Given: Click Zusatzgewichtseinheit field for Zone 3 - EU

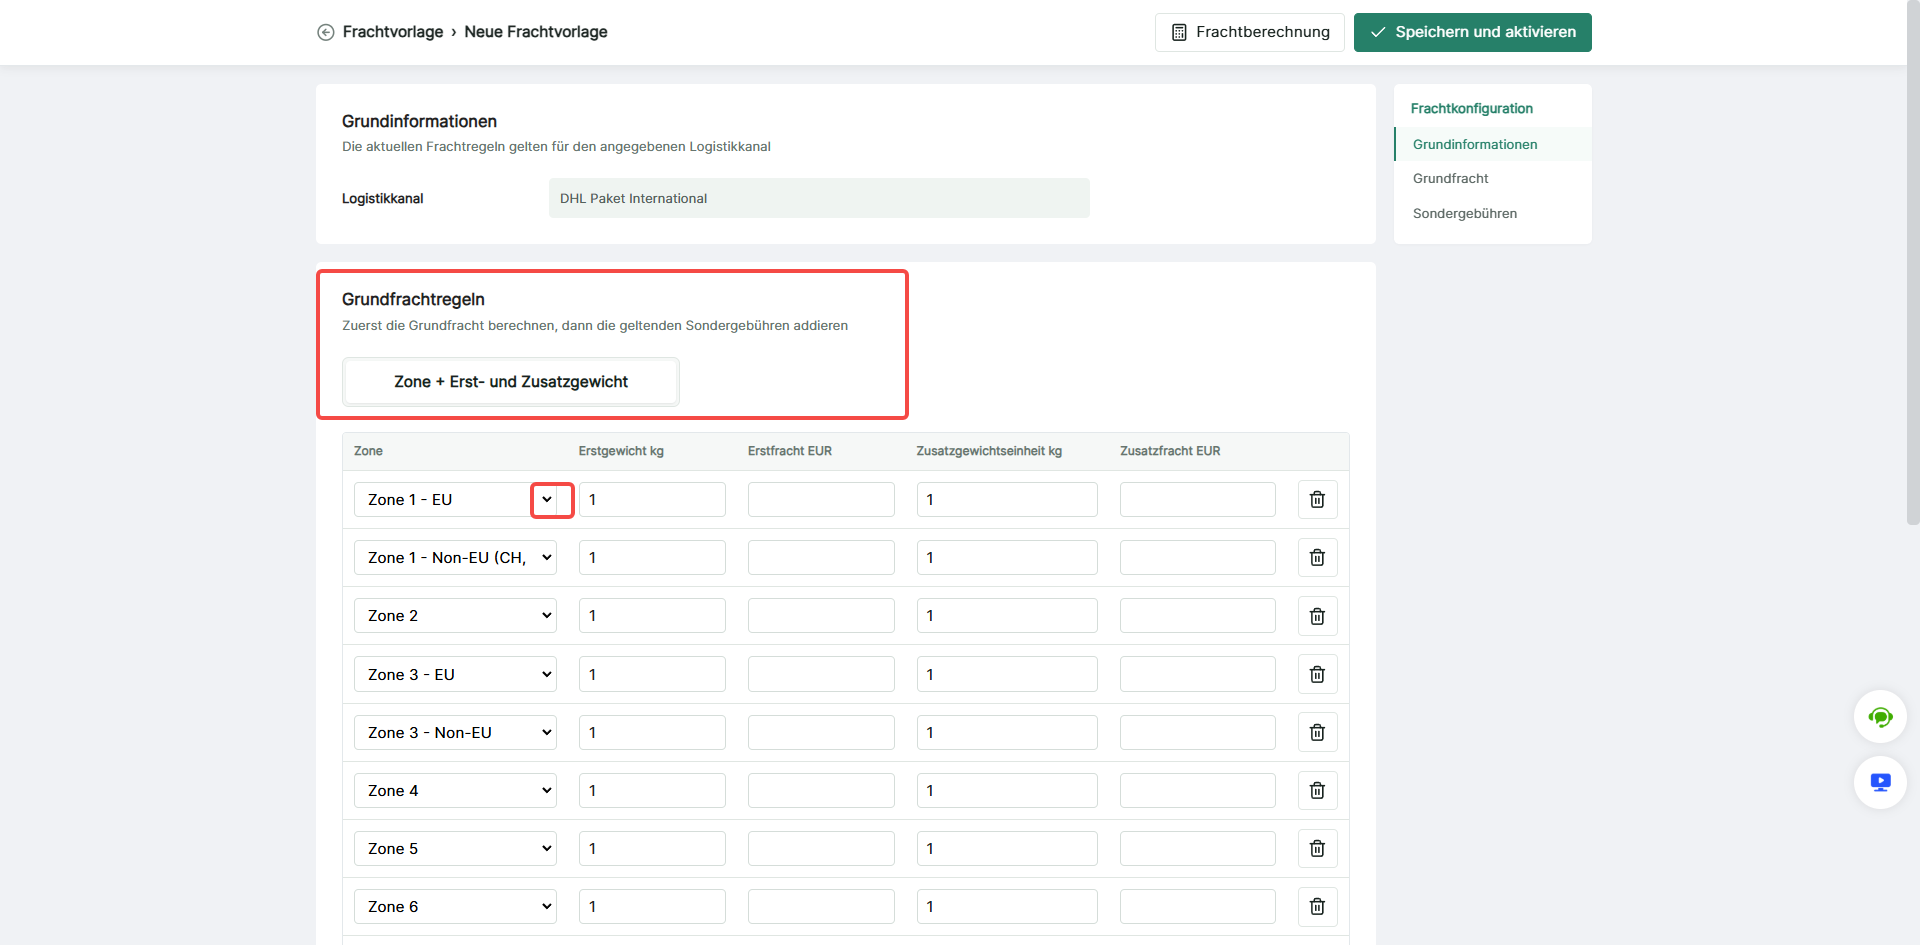Looking at the screenshot, I should pyautogui.click(x=1007, y=674).
